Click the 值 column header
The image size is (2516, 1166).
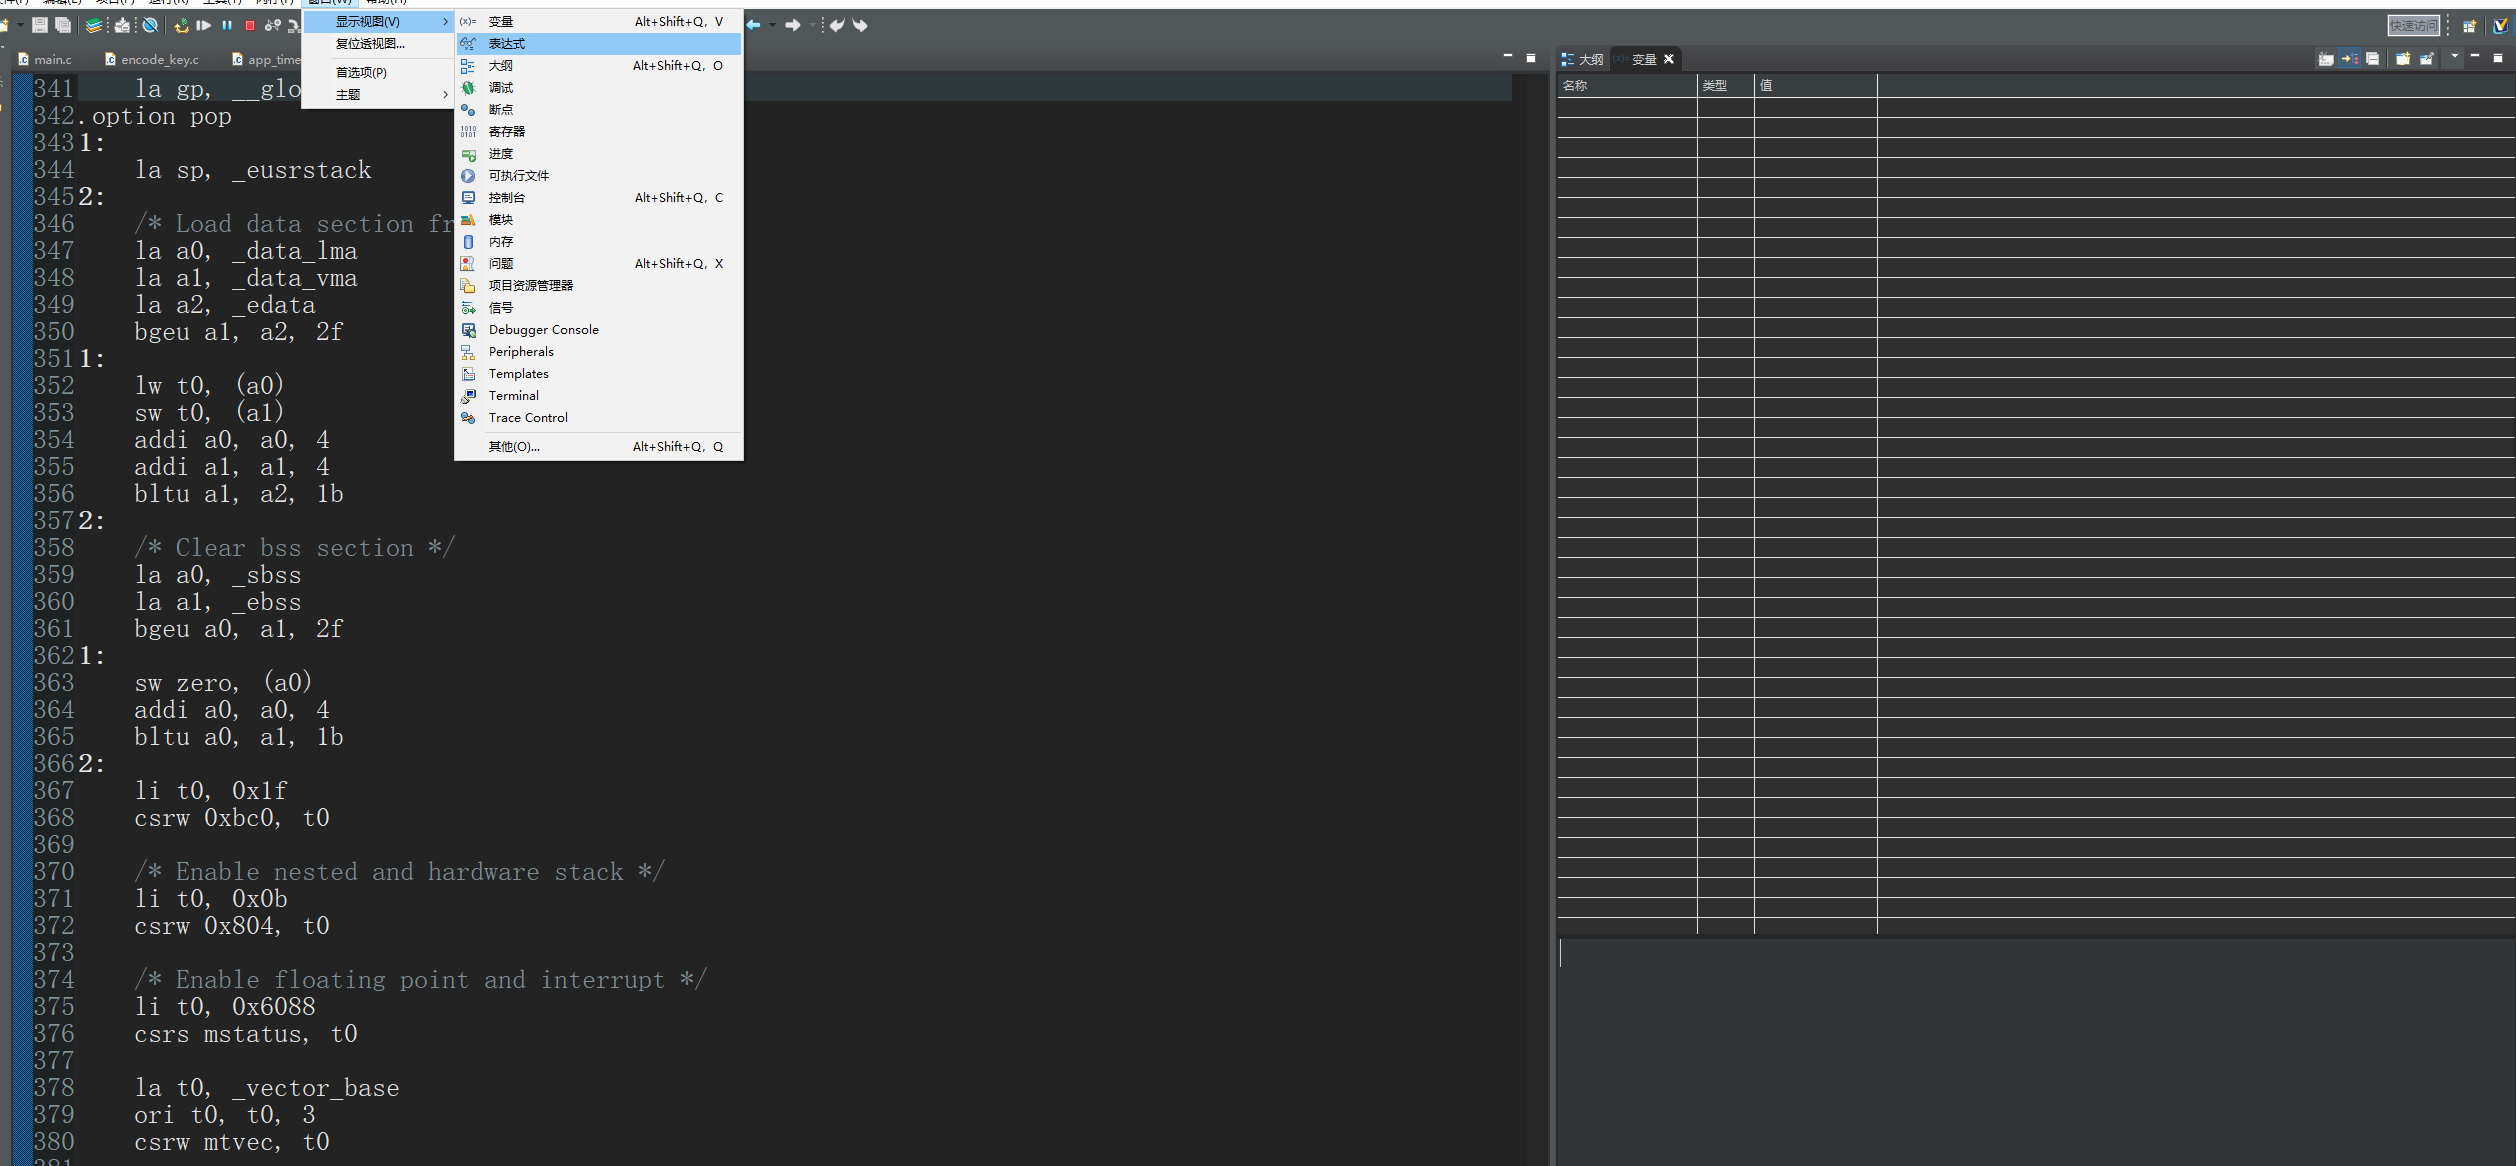(1816, 85)
